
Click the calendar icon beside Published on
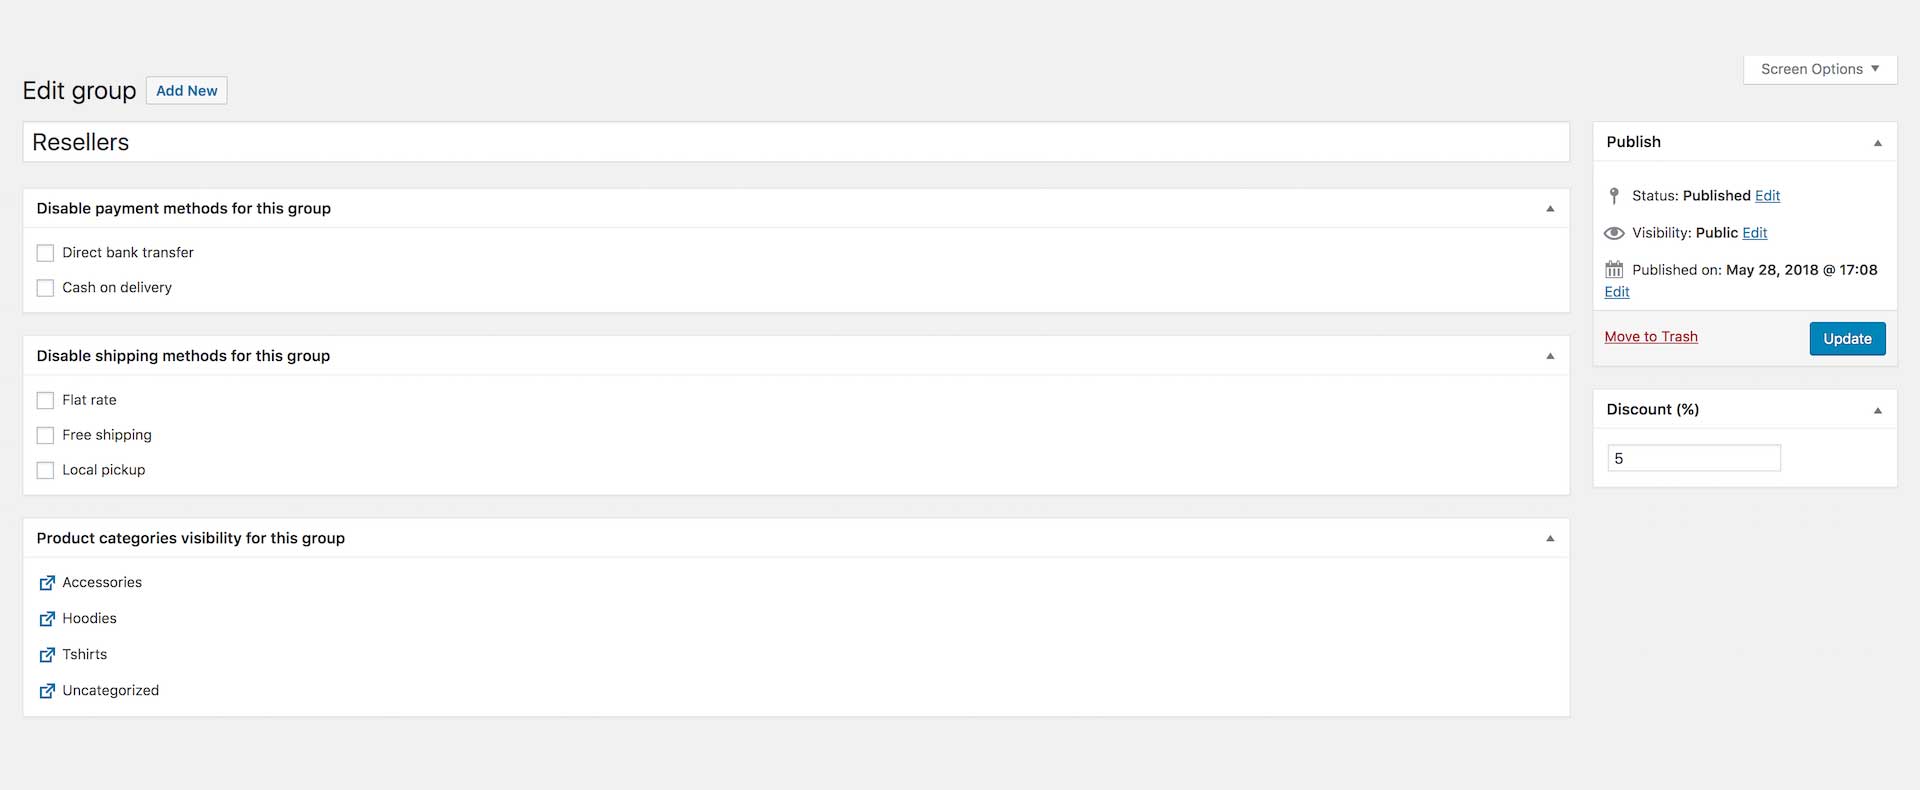pyautogui.click(x=1614, y=269)
